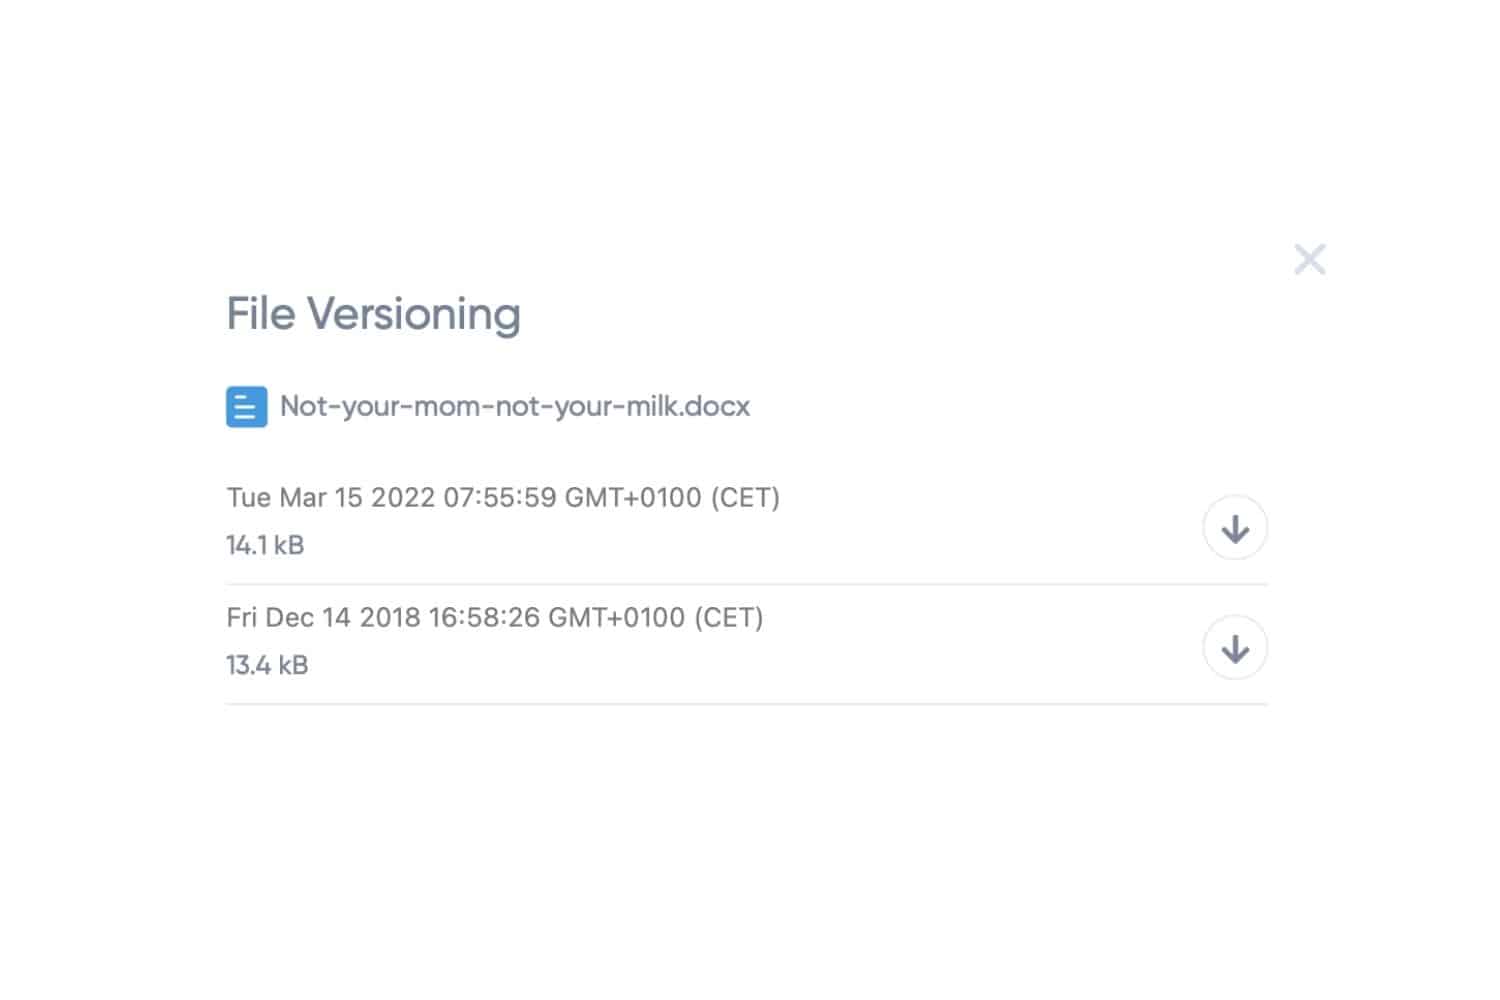The height and width of the screenshot is (1000, 1500).
Task: Click the year 2022 in first entry
Action: (x=403, y=497)
